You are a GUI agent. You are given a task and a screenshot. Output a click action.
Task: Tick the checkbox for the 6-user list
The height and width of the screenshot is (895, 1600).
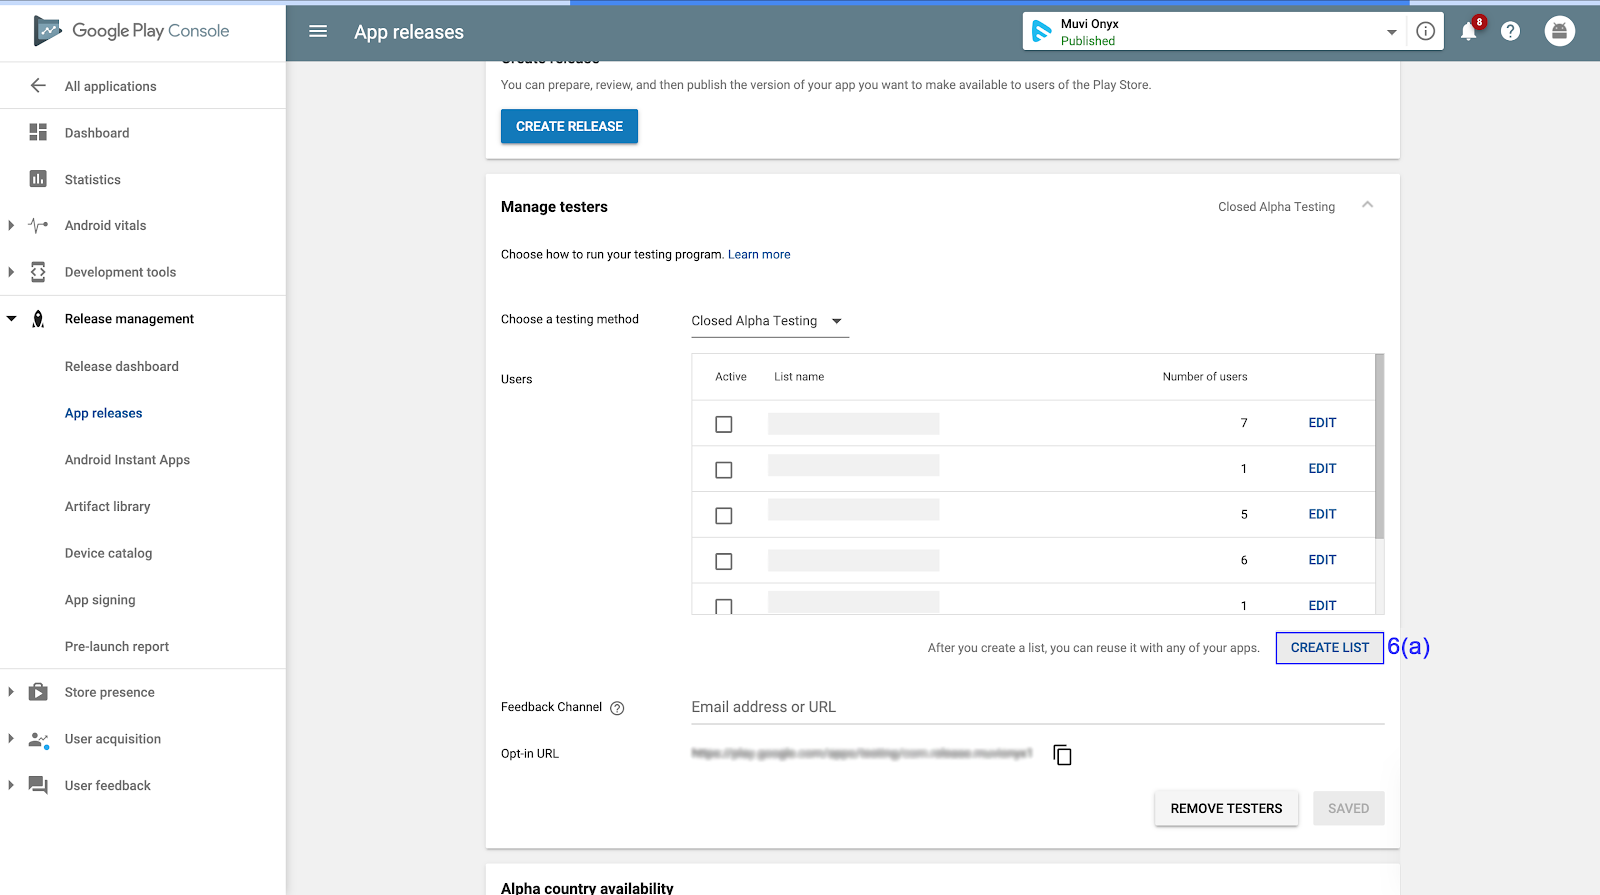click(724, 562)
